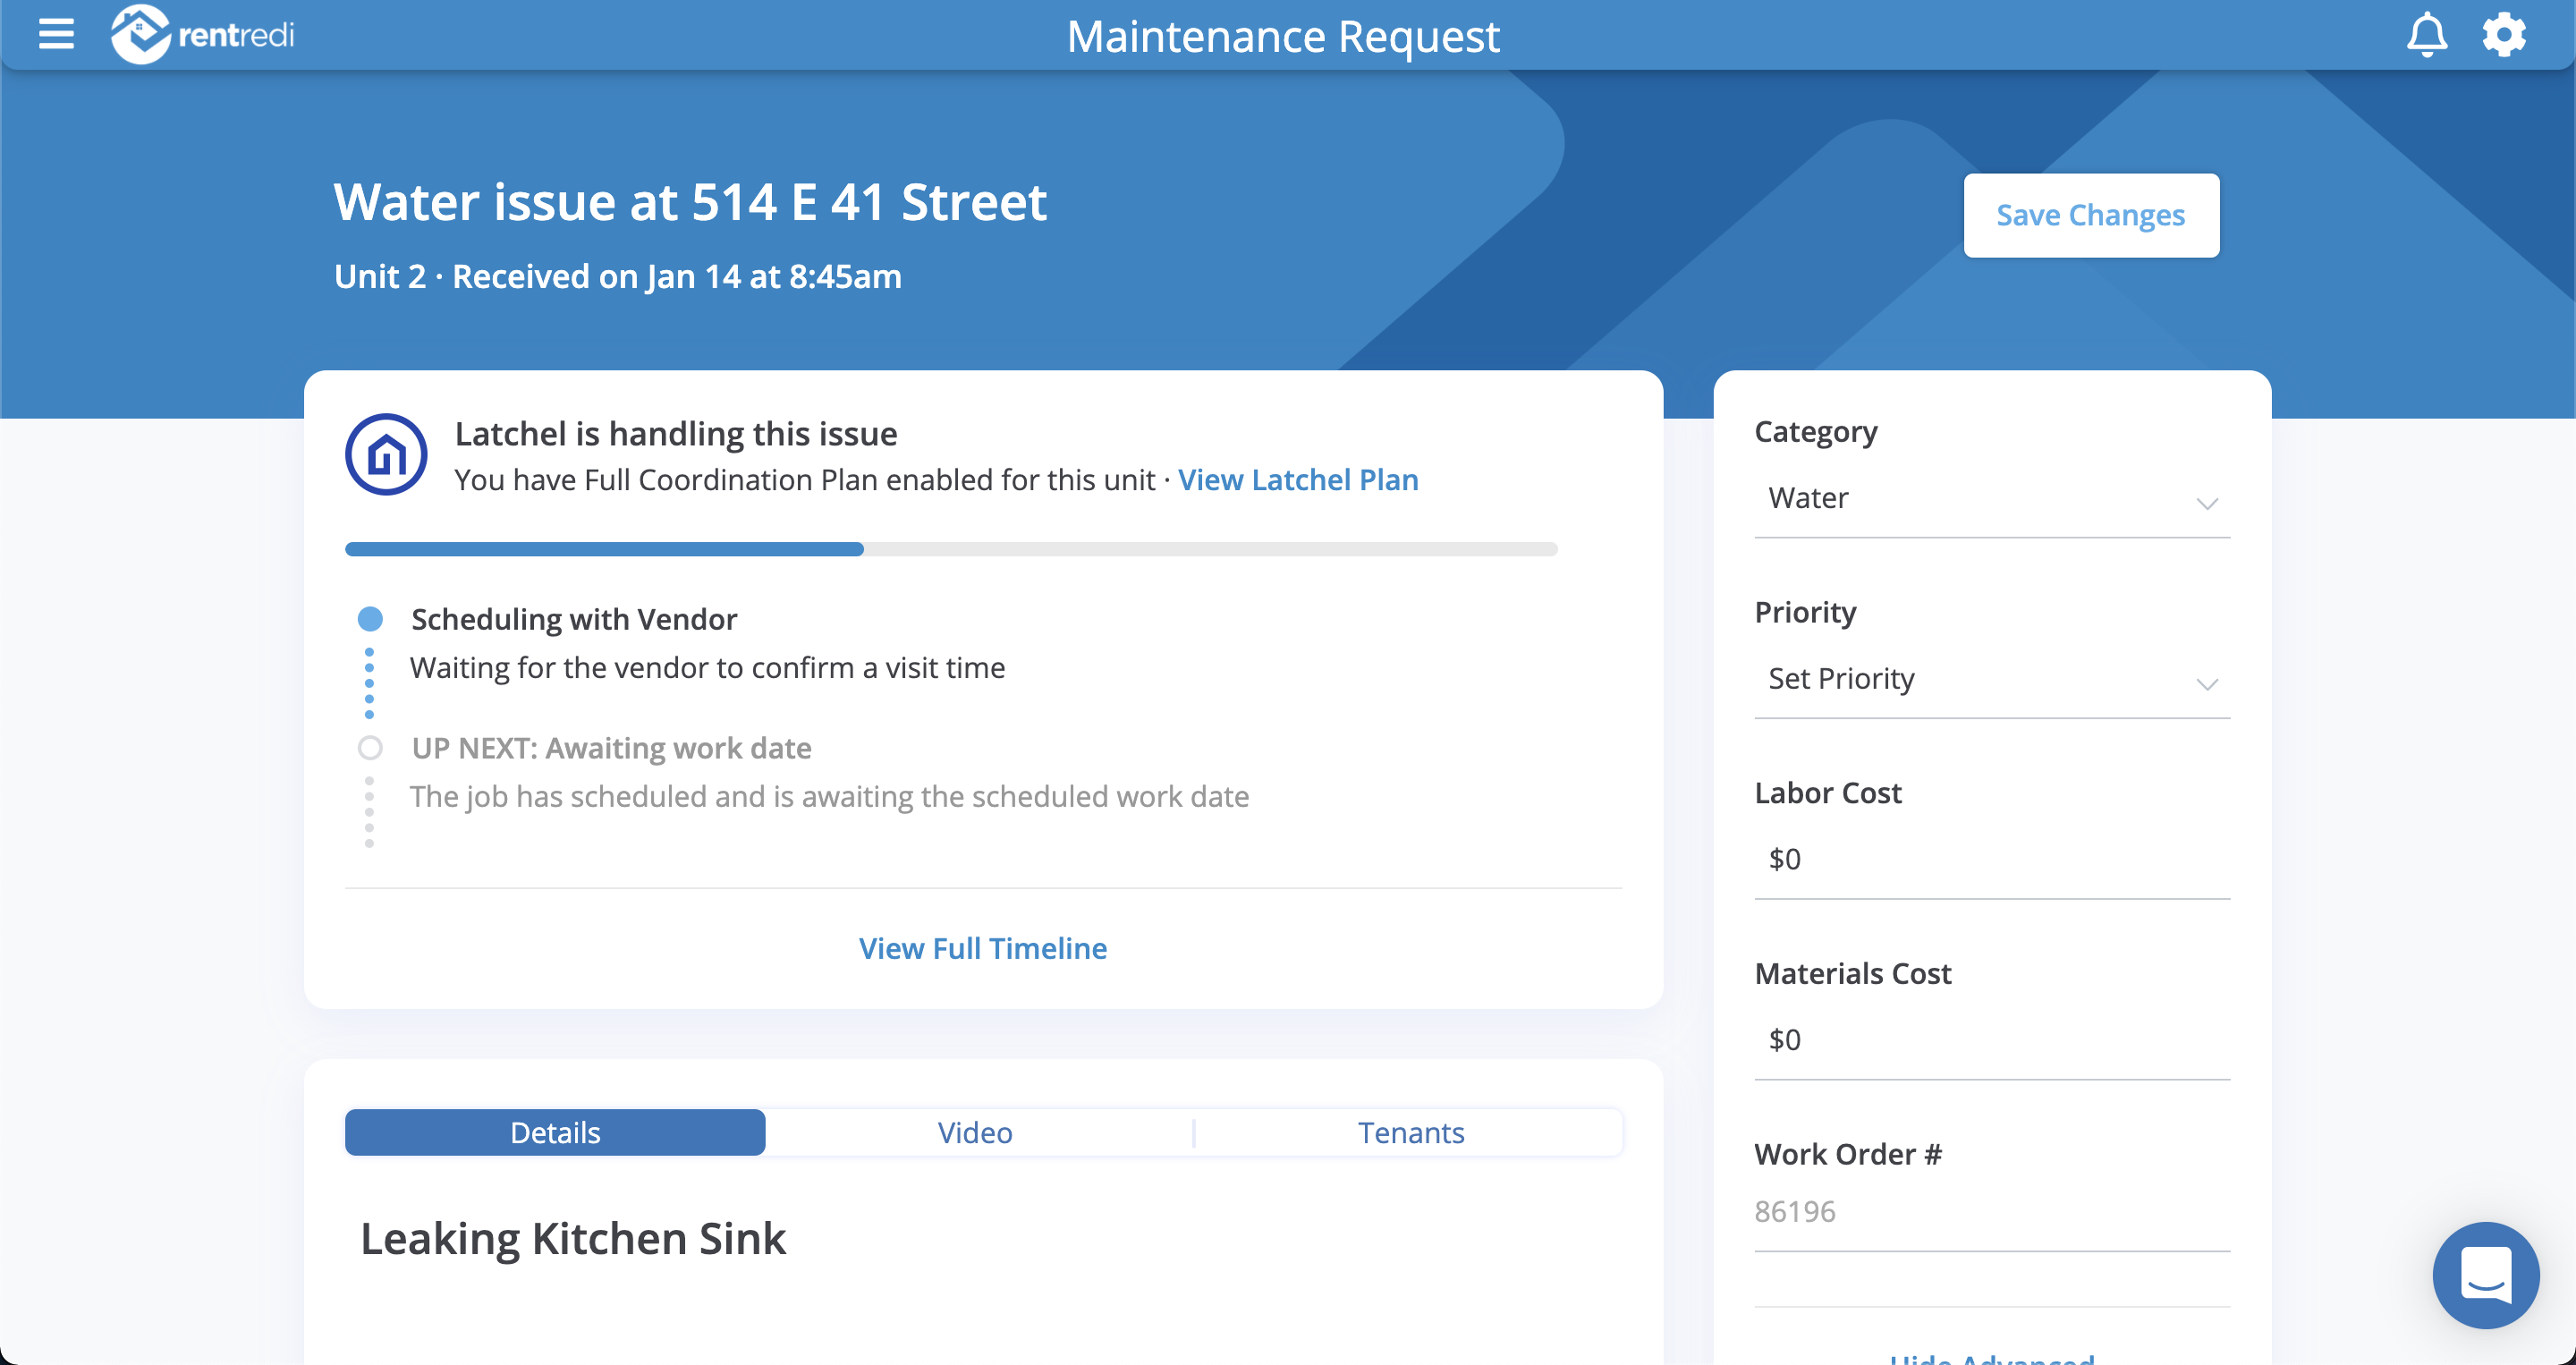Click 'Water issue at 514 E 41 Street' heading
2576x1365 pixels.
690,202
